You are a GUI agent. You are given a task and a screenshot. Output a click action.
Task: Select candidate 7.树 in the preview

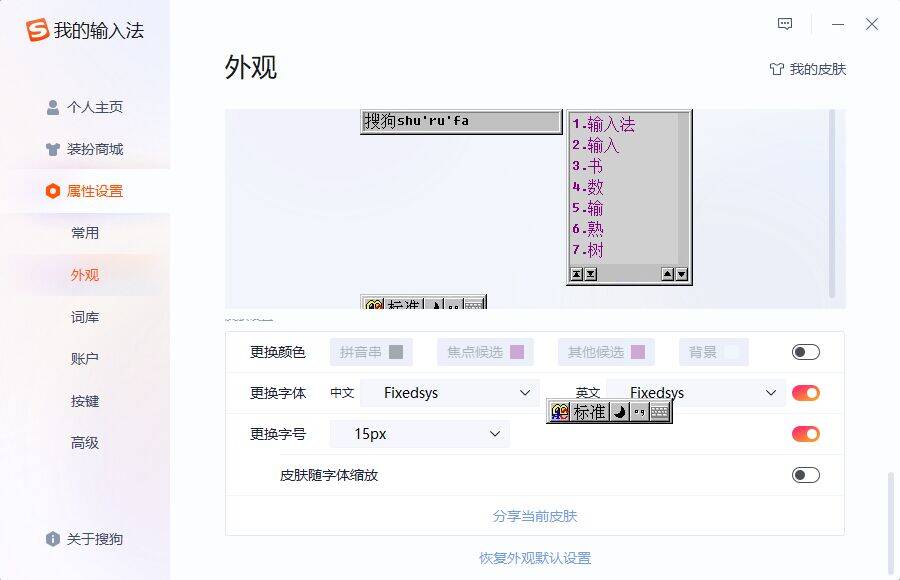(588, 250)
